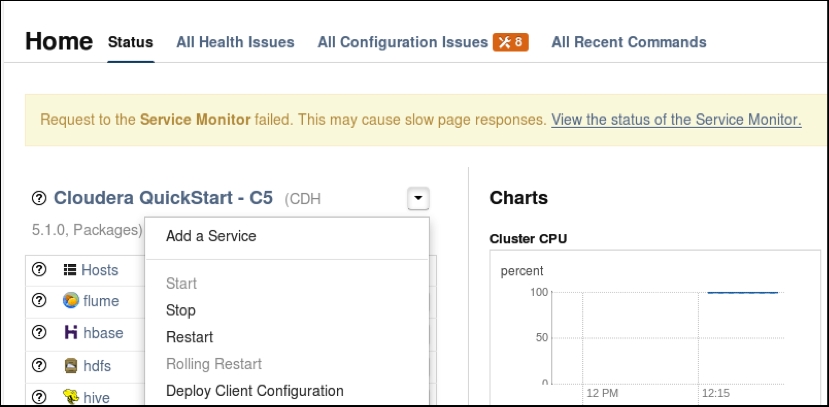The height and width of the screenshot is (407, 829).
Task: Click the status icon beside hbase
Action: (x=39, y=332)
